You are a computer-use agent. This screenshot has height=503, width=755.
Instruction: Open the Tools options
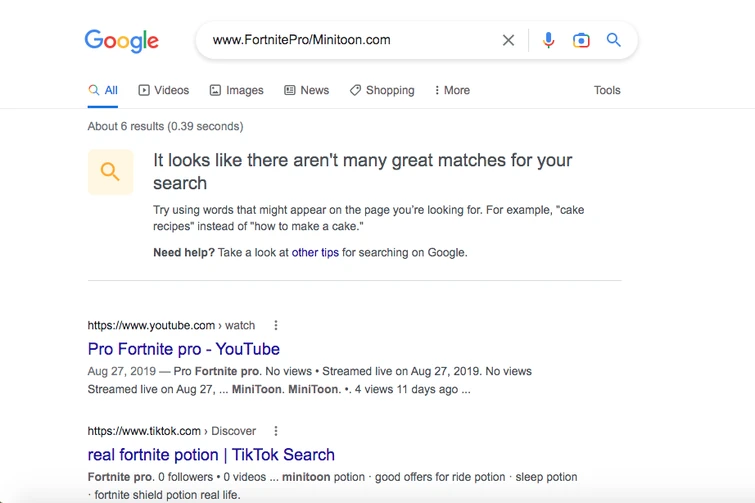(607, 90)
